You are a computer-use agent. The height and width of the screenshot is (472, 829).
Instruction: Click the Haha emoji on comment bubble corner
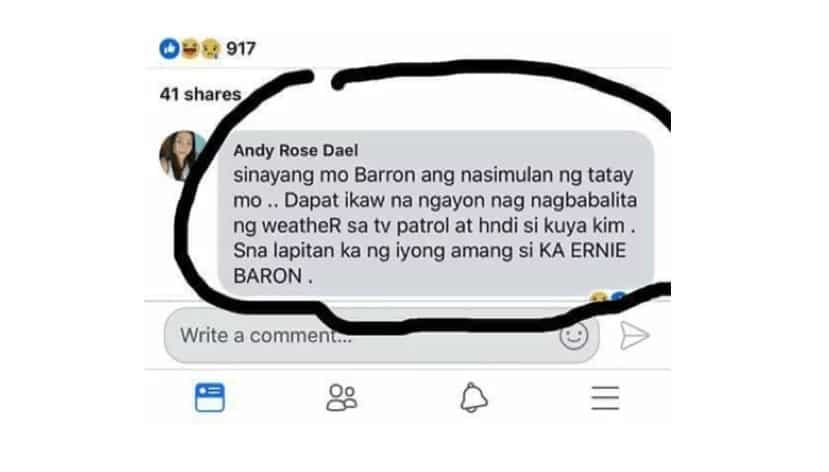(598, 297)
